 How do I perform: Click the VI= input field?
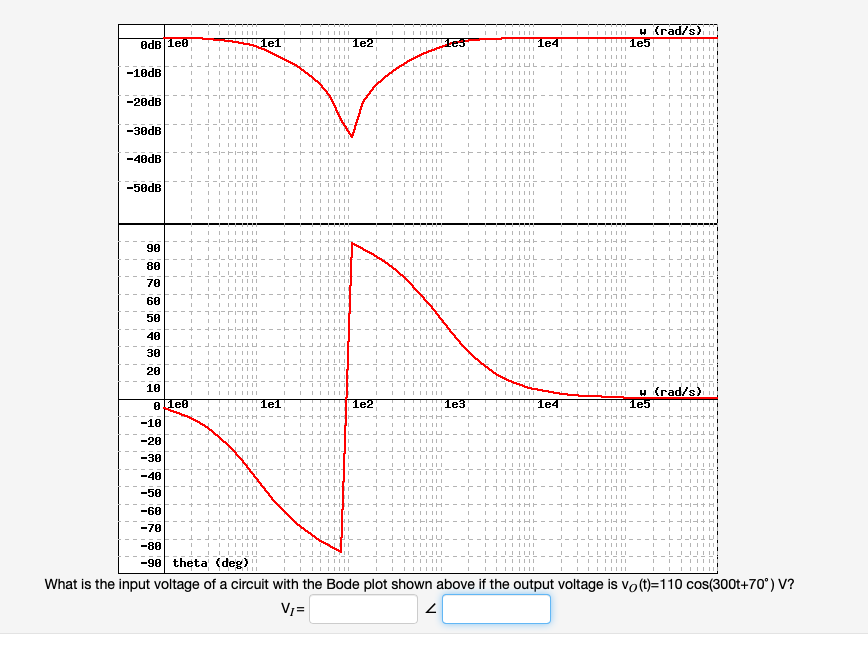click(x=363, y=608)
